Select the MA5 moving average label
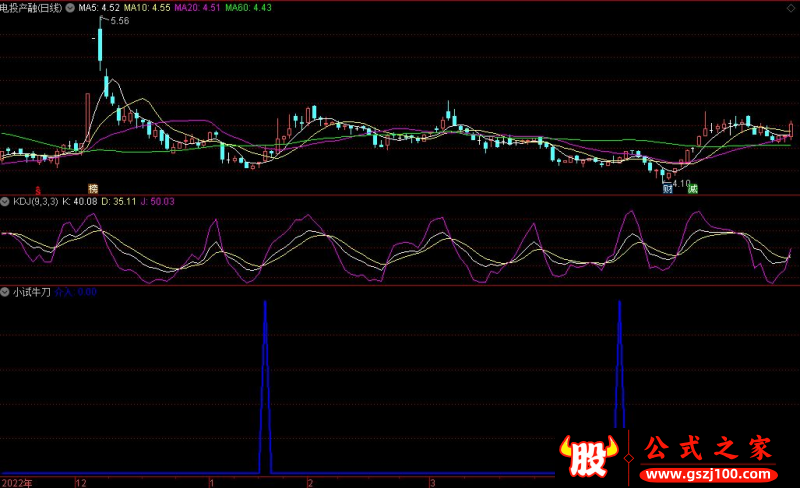This screenshot has height=488, width=800. [98, 7]
